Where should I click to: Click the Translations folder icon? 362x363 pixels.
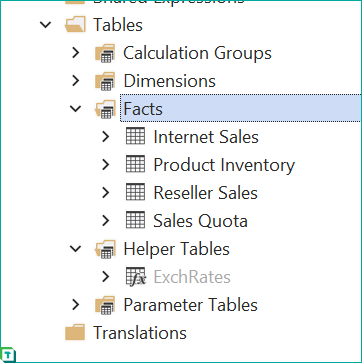75,332
